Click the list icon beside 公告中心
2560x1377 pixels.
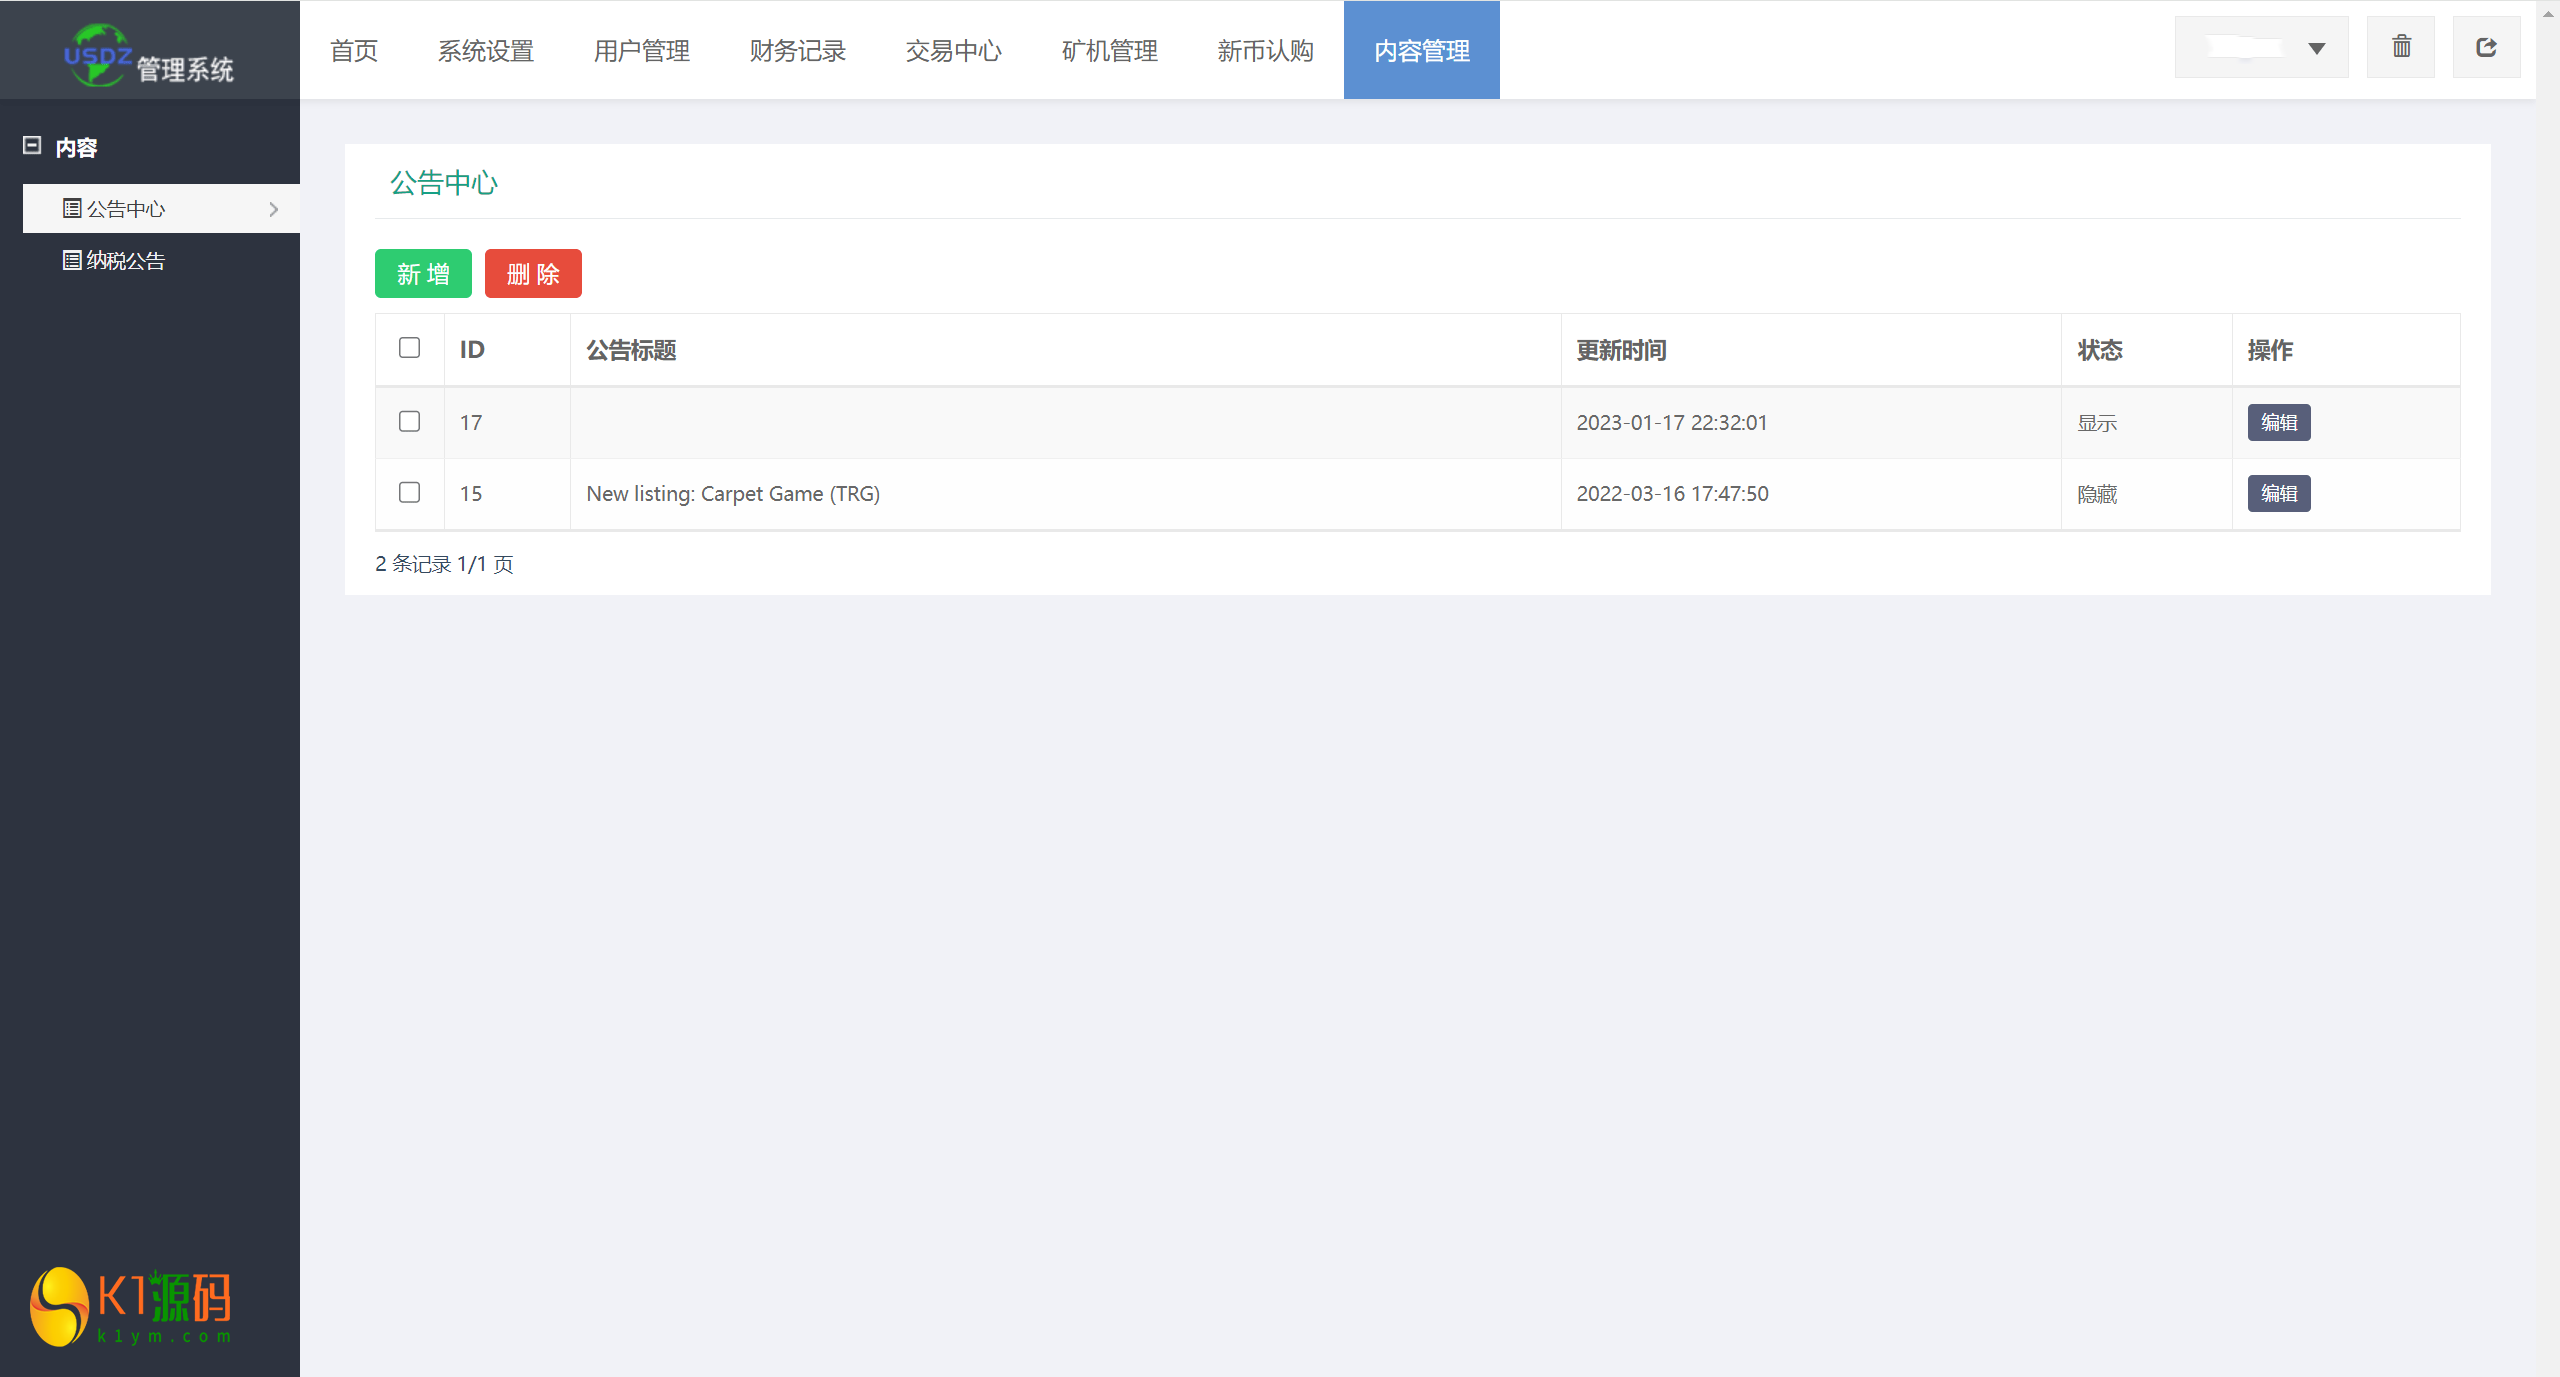(x=72, y=209)
